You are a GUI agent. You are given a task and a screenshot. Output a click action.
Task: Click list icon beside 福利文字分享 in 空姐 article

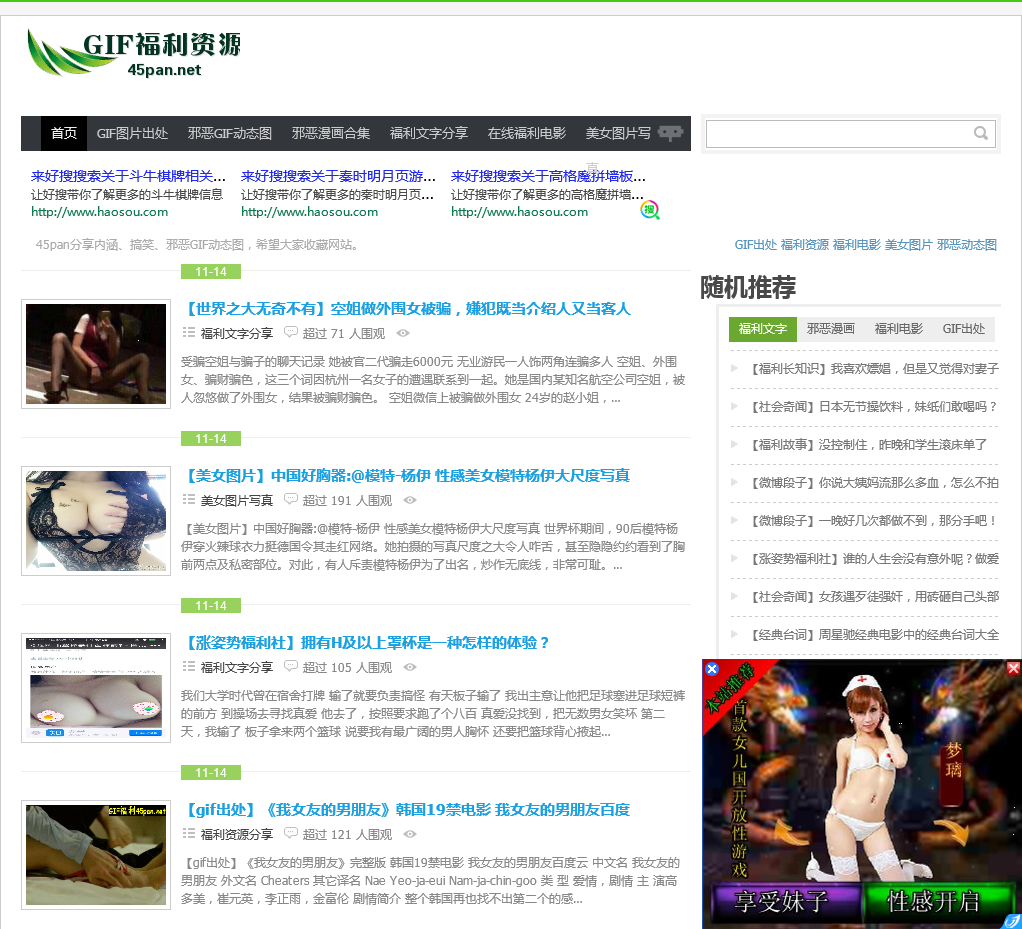189,332
